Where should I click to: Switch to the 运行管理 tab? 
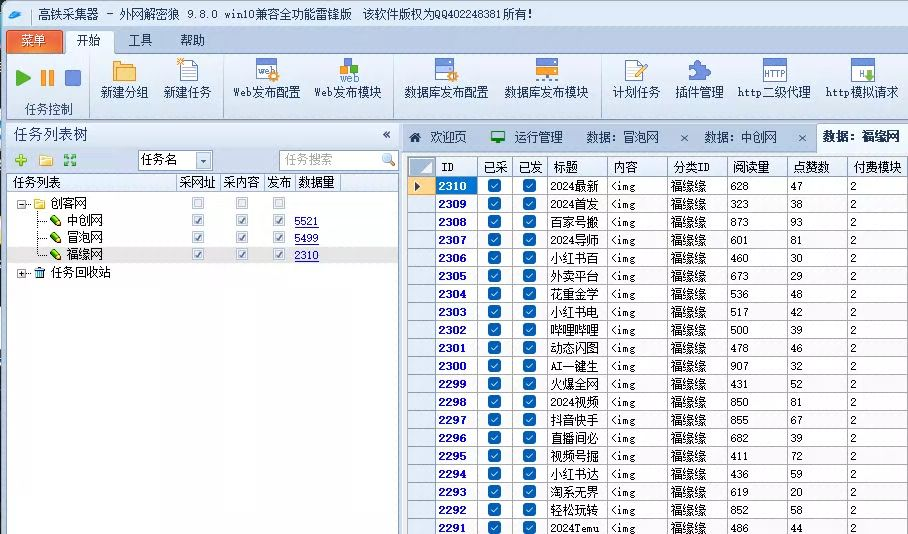pyautogui.click(x=526, y=137)
